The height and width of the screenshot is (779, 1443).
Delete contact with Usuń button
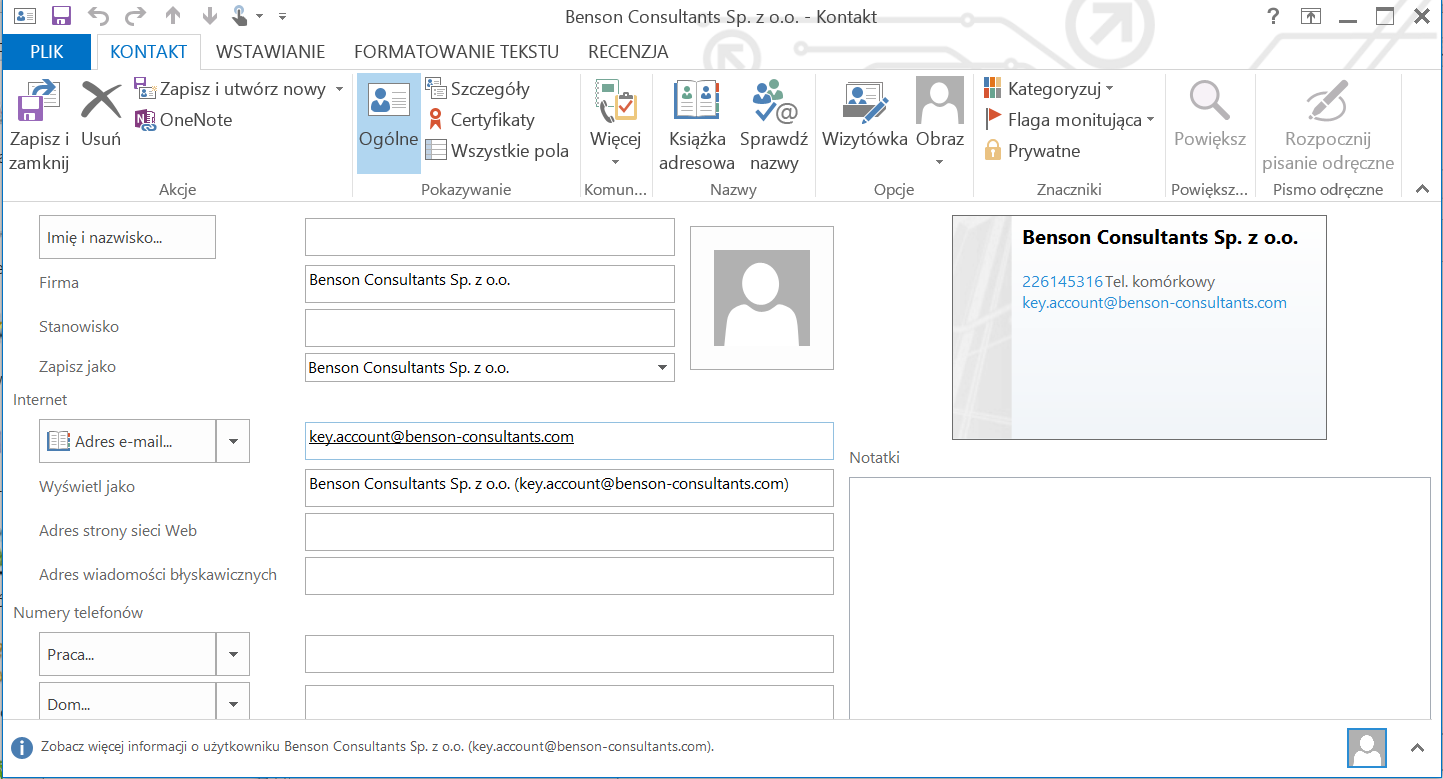tap(101, 114)
